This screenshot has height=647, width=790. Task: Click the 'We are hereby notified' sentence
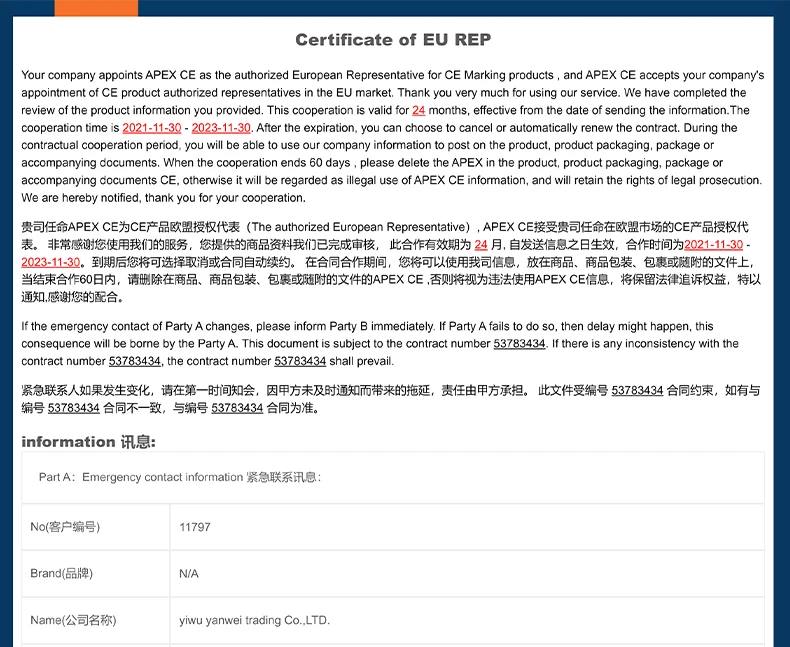click(163, 198)
